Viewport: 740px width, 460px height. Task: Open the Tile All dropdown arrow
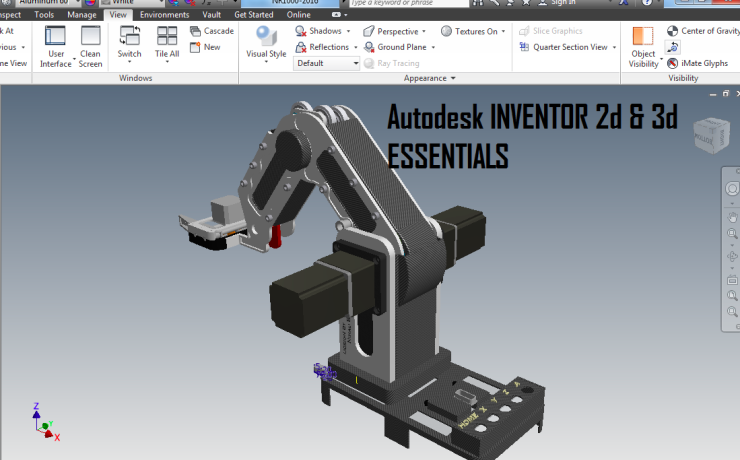tap(167, 62)
